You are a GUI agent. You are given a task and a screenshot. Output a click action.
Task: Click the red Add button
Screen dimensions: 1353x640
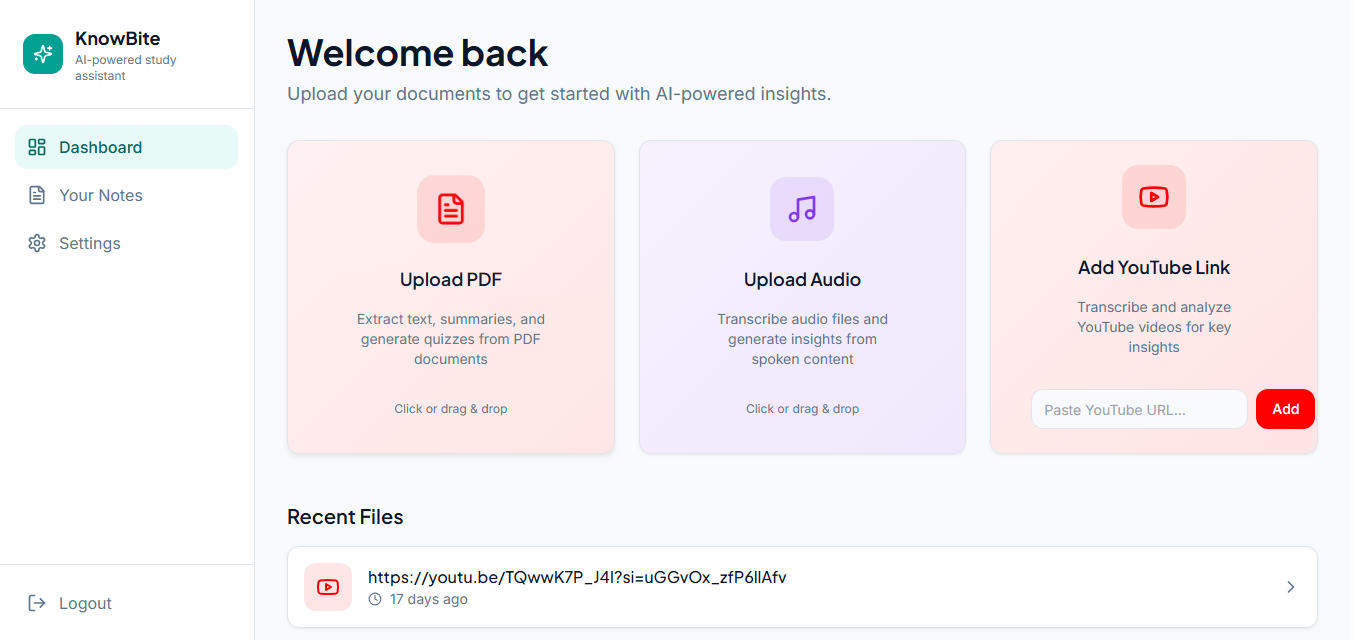[1285, 409]
